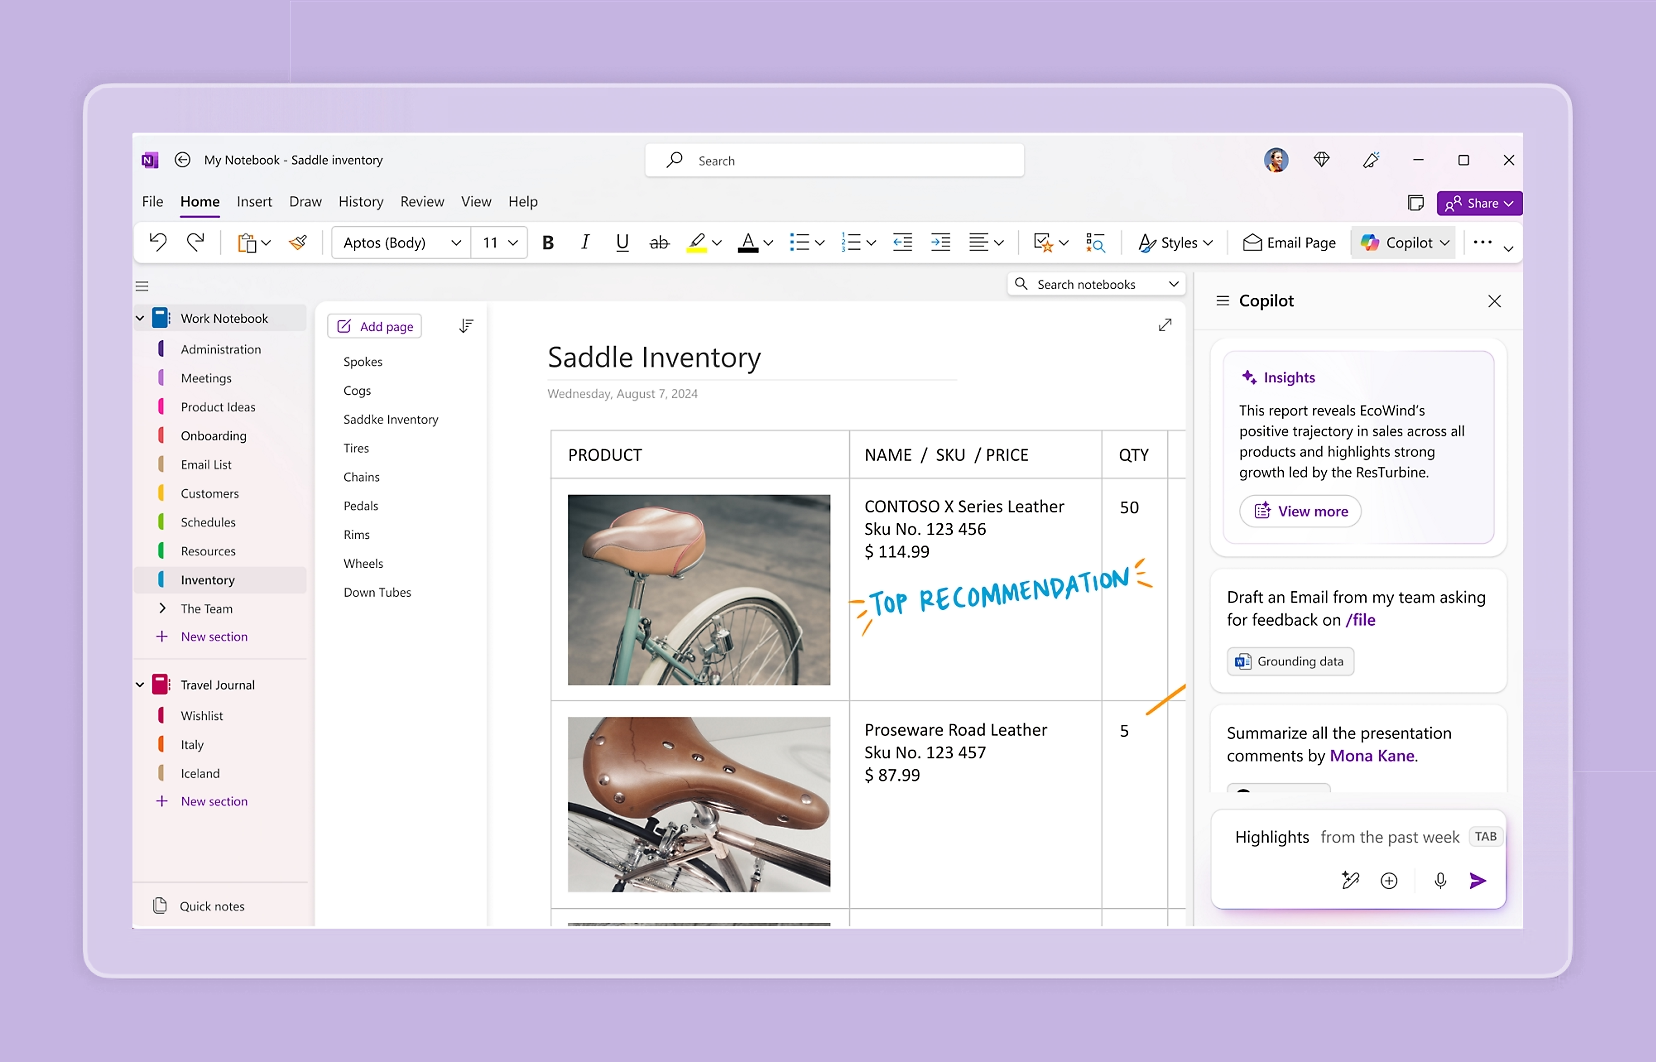1656x1062 pixels.
Task: Send the Copilot prompt
Action: point(1477,880)
